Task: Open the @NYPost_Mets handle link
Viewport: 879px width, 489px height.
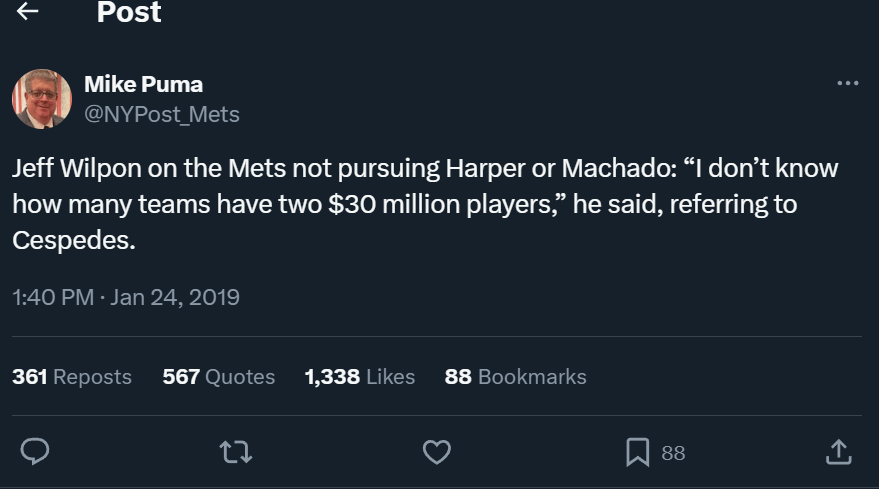Action: [x=162, y=114]
